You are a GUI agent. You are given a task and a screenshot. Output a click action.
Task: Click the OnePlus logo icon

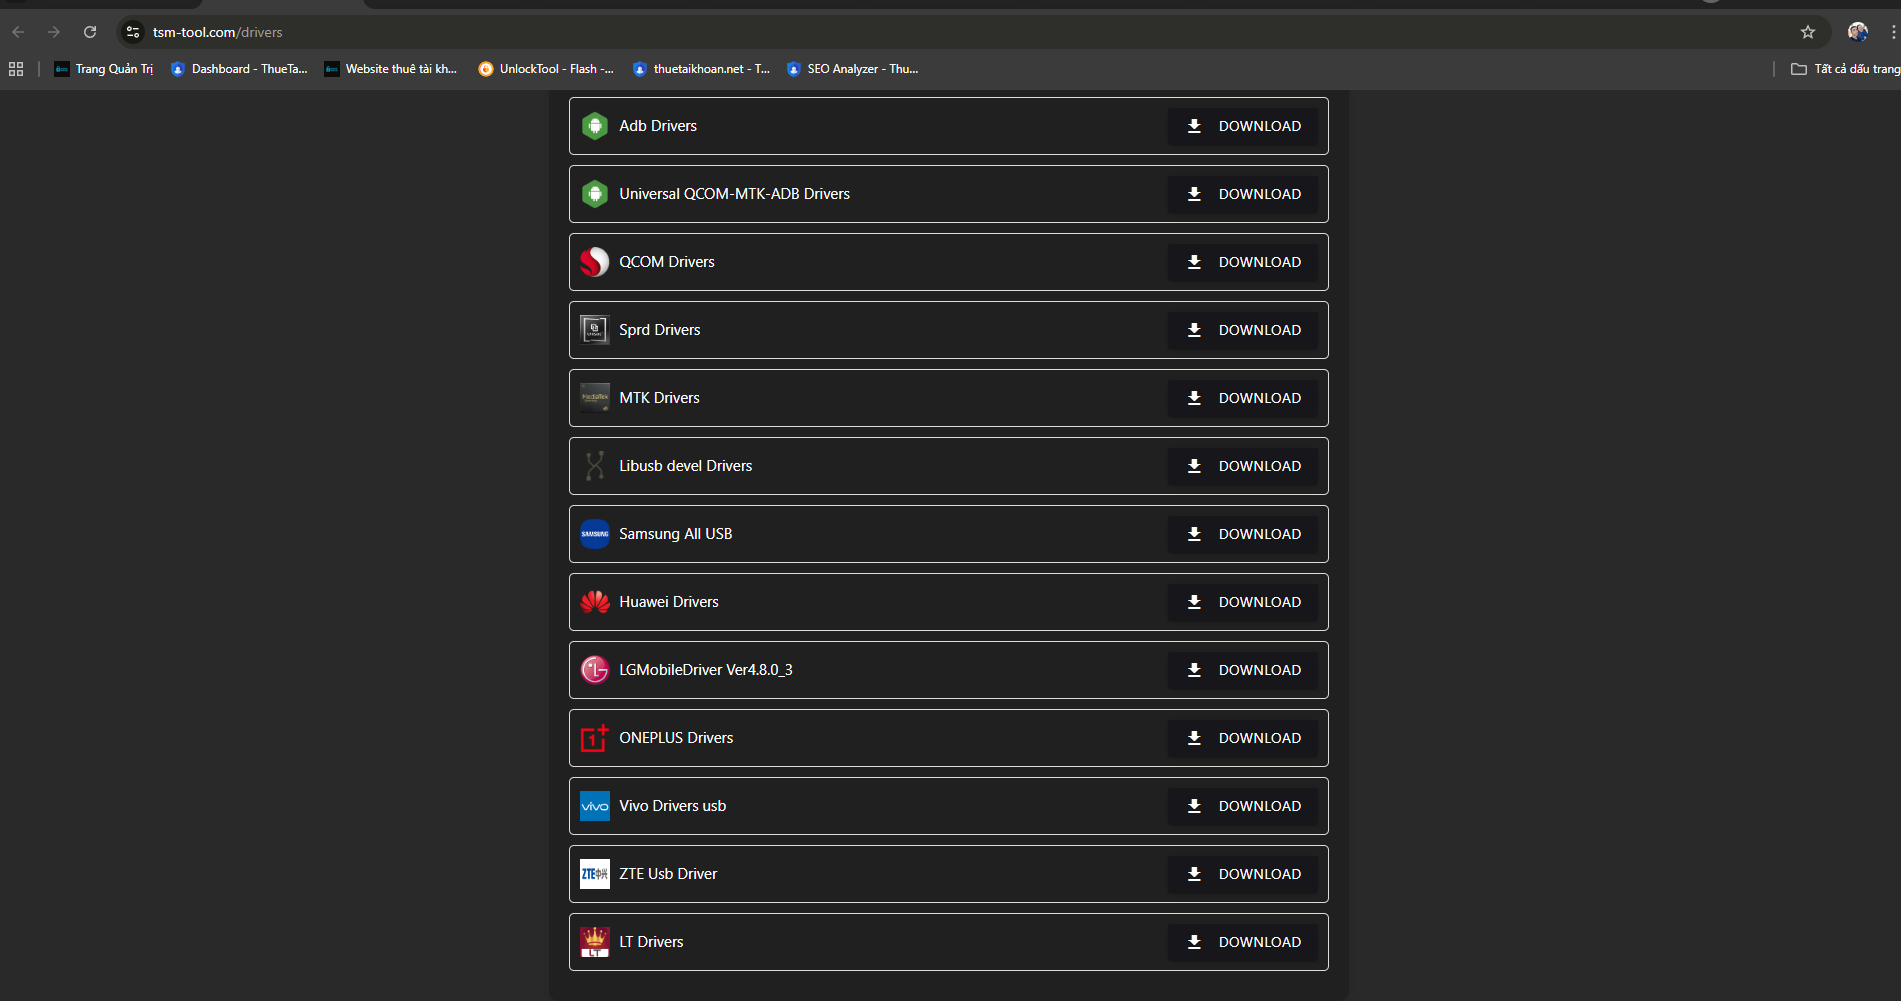click(x=595, y=738)
